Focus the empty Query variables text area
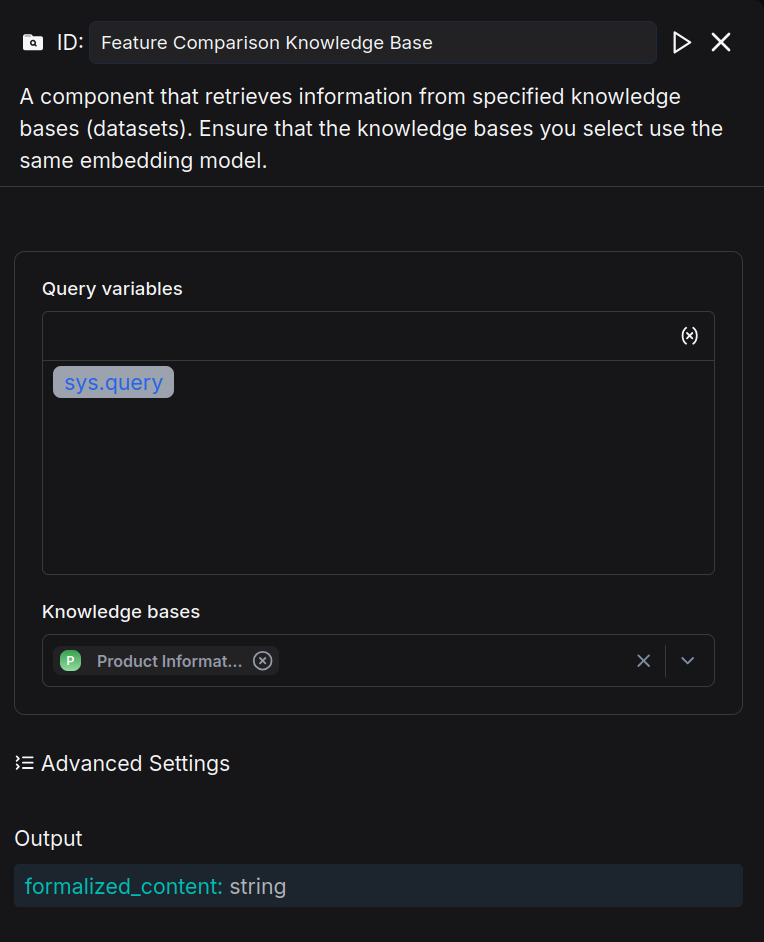The width and height of the screenshot is (764, 942). (x=378, y=480)
